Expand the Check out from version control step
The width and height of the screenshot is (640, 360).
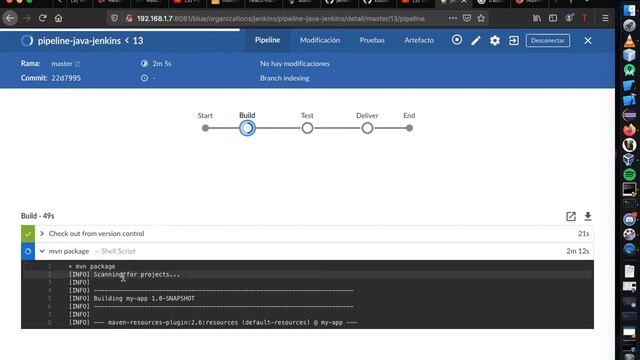coord(42,233)
